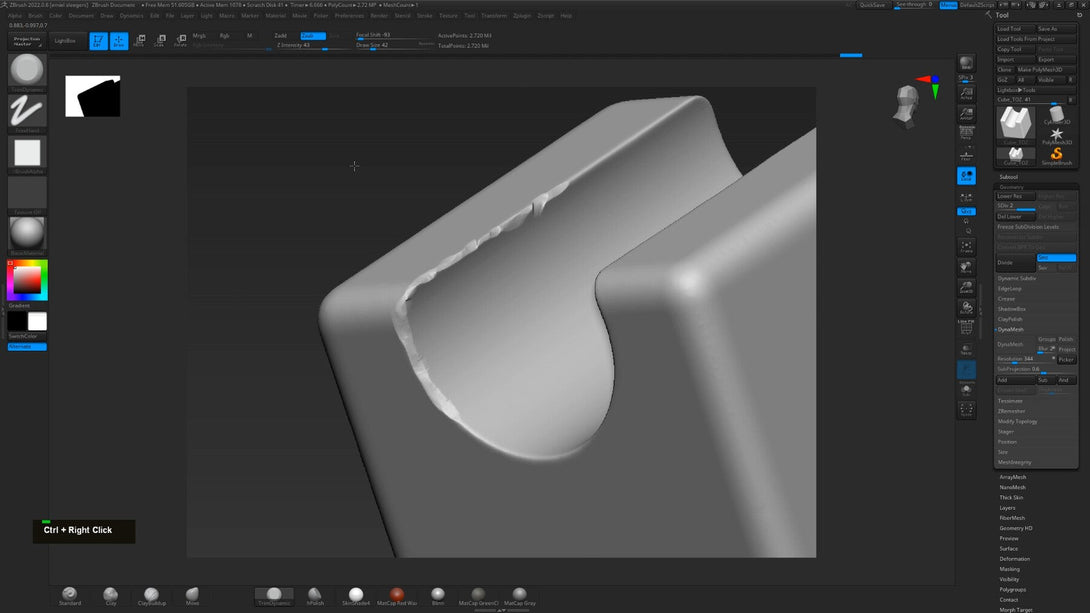Toggle the Rgb channel button

pos(225,35)
